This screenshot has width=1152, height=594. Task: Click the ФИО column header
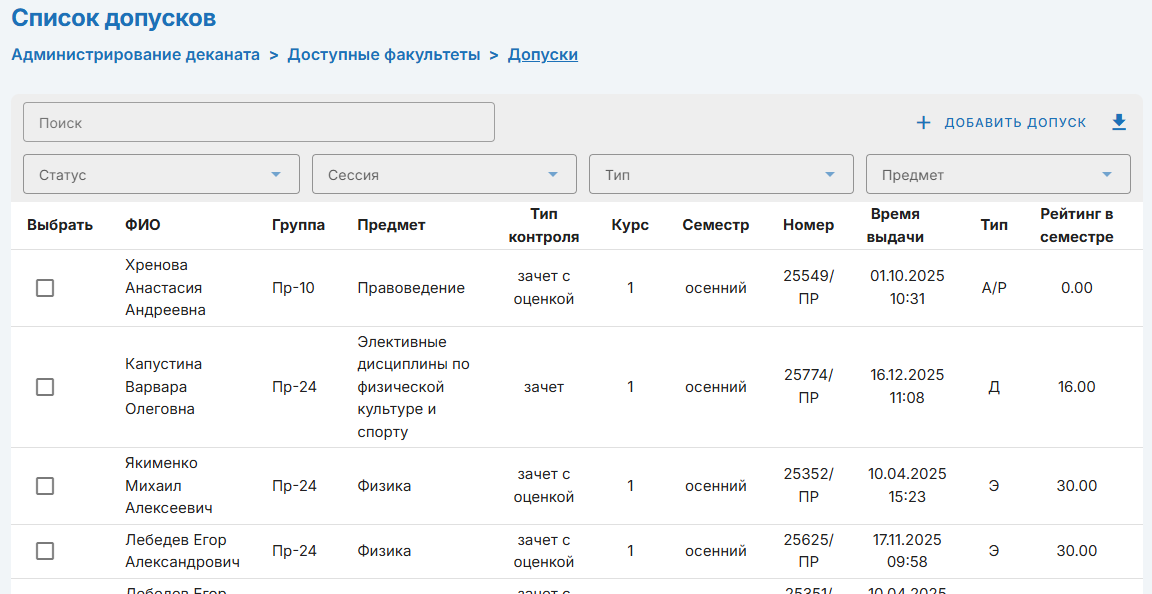[142, 225]
